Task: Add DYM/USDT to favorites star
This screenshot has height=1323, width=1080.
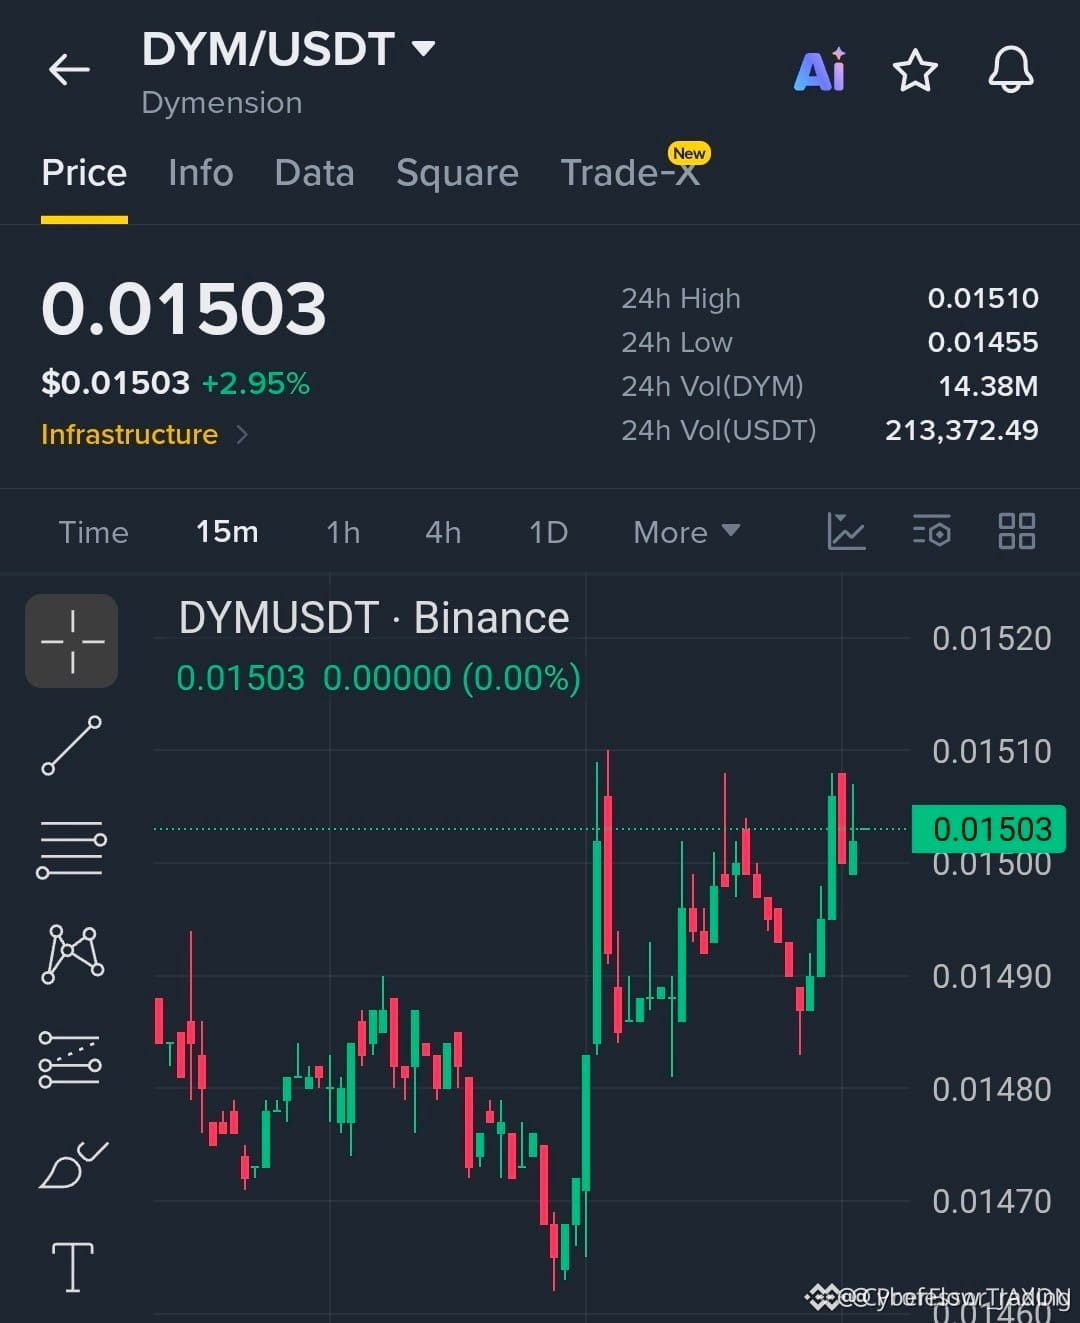Action: [914, 71]
